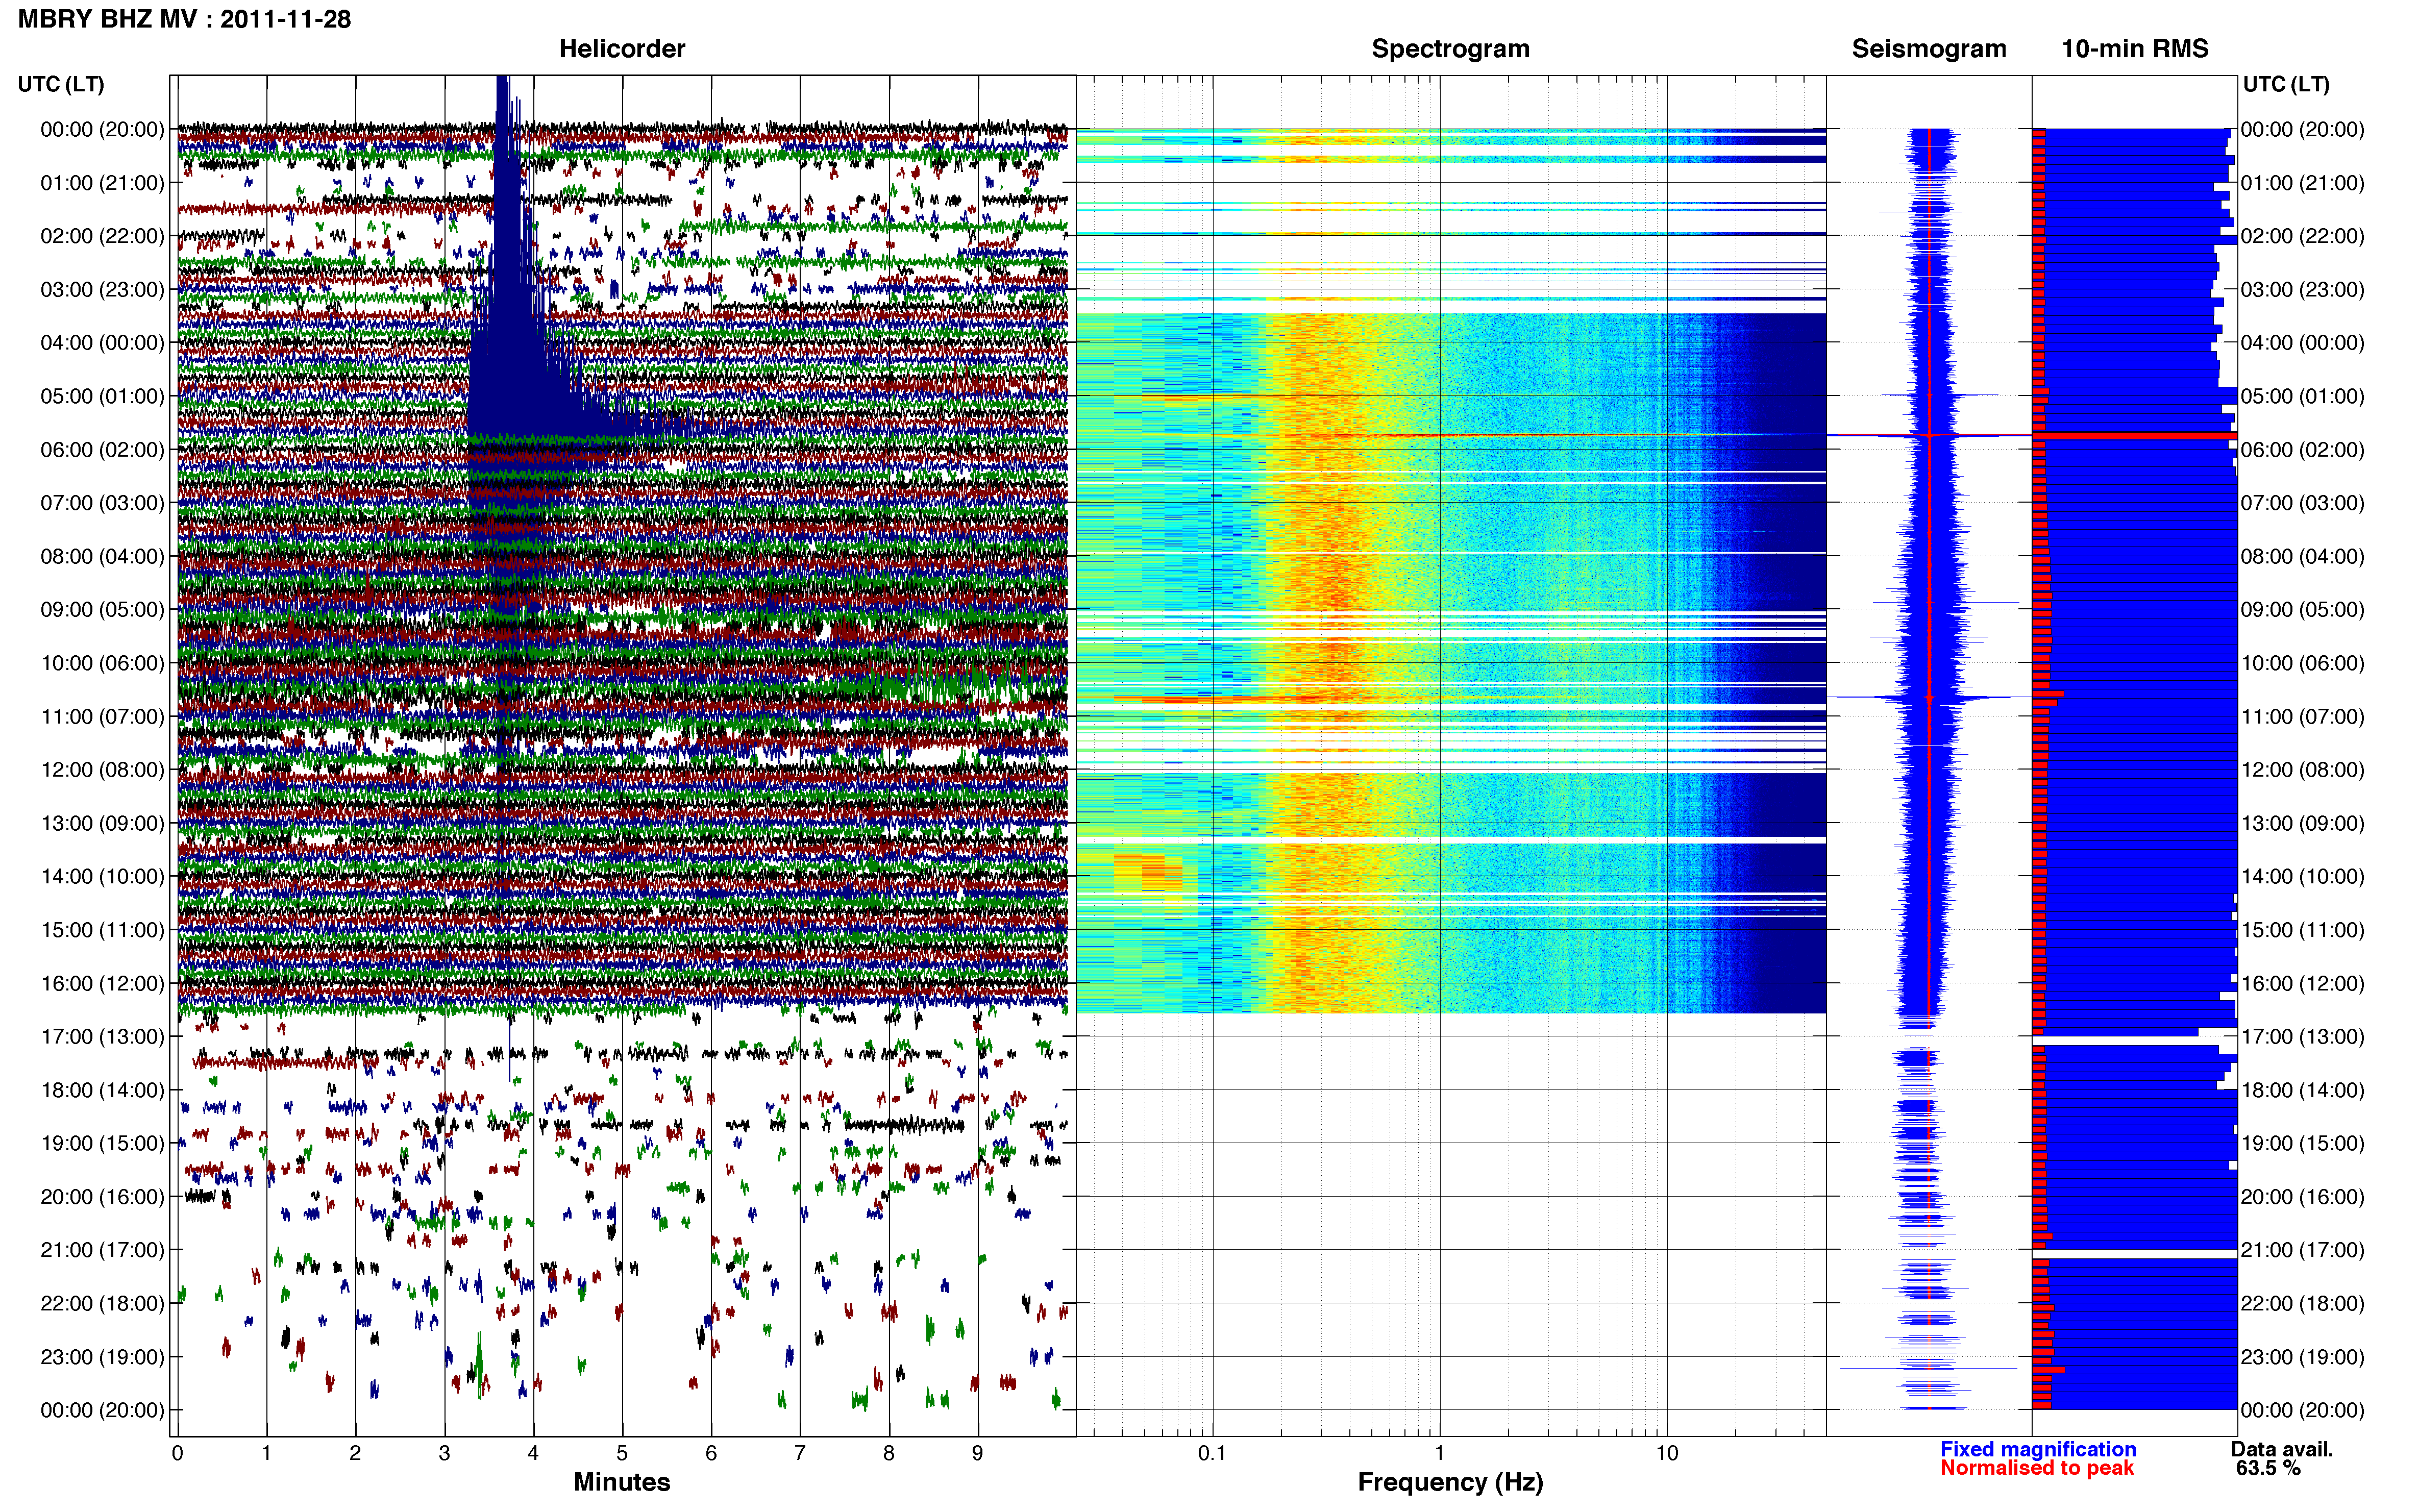This screenshot has width=2419, height=1512.
Task: Click the right 'UTC (LT)' axis label
Action: (x=2286, y=84)
